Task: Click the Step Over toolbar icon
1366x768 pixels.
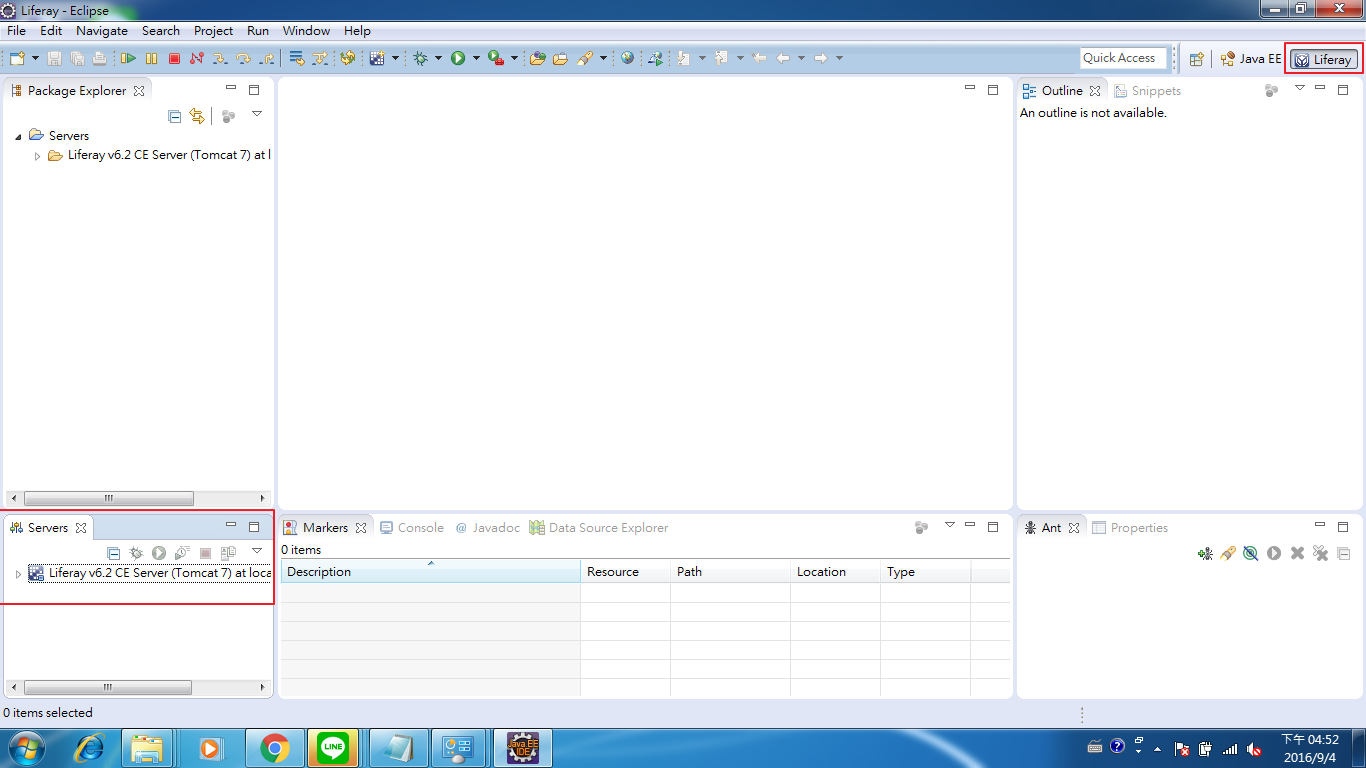Action: [243, 59]
